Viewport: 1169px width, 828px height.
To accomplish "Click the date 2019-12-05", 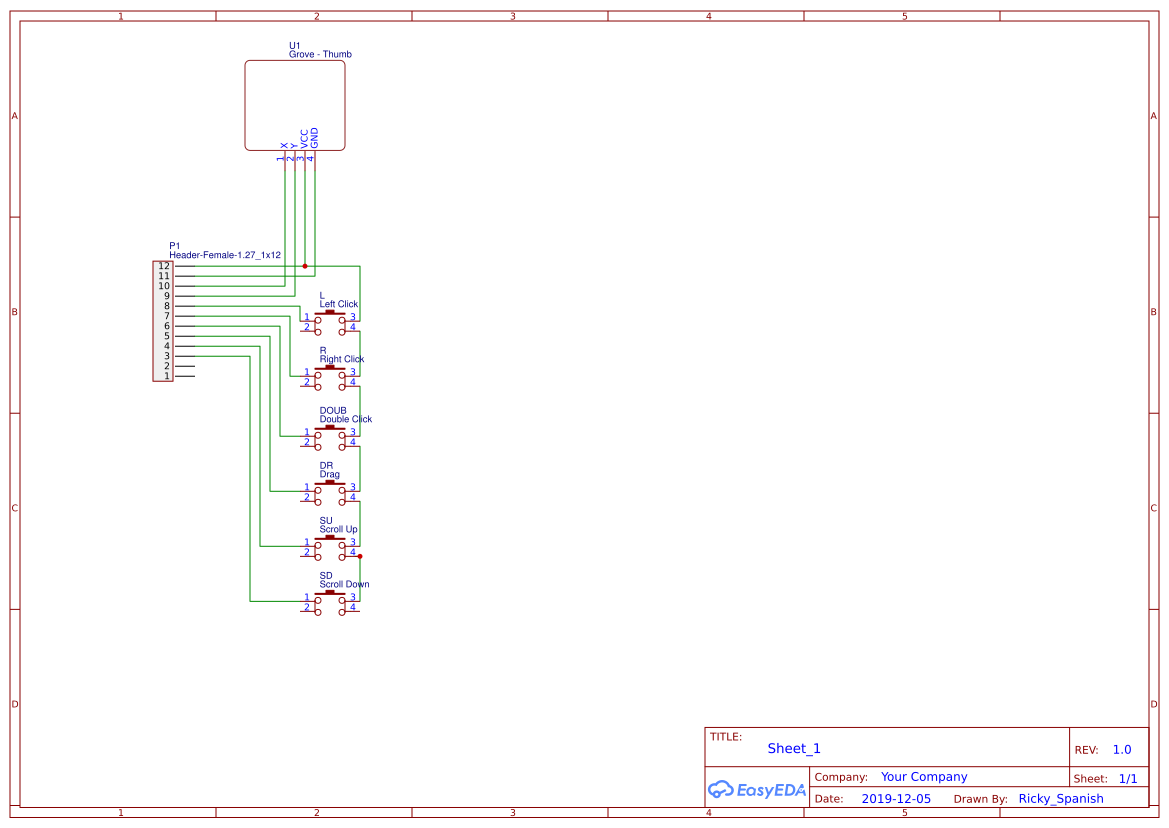I will tap(897, 798).
